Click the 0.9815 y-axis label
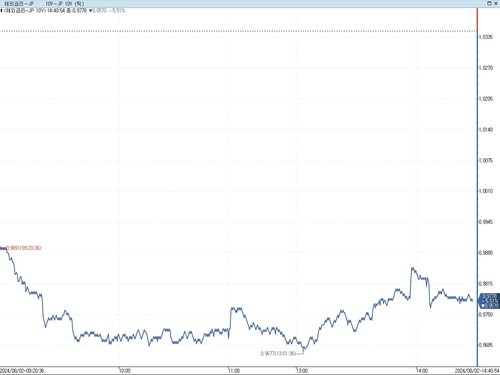 (486, 284)
